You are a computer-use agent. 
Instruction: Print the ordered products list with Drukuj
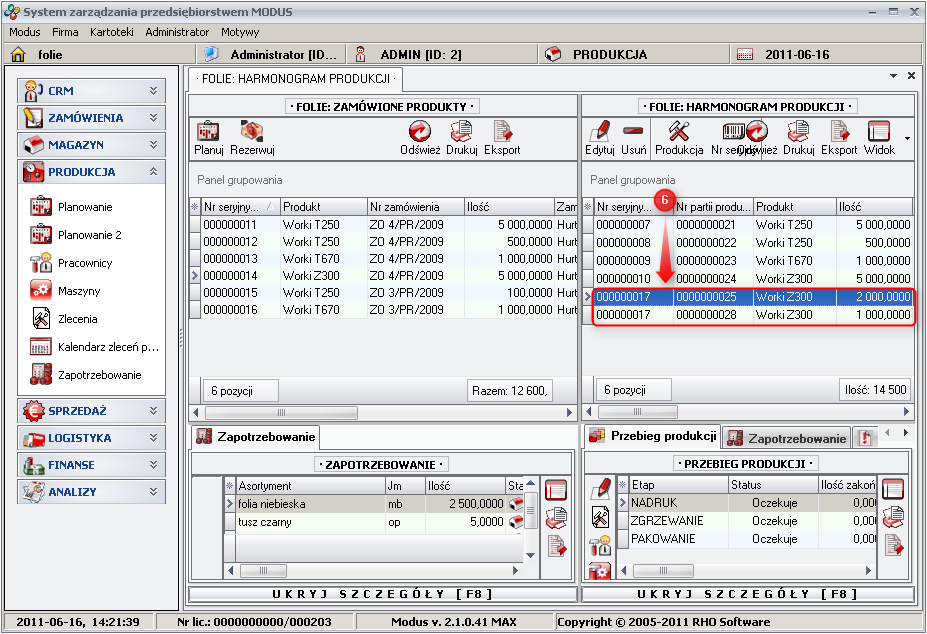tap(461, 138)
